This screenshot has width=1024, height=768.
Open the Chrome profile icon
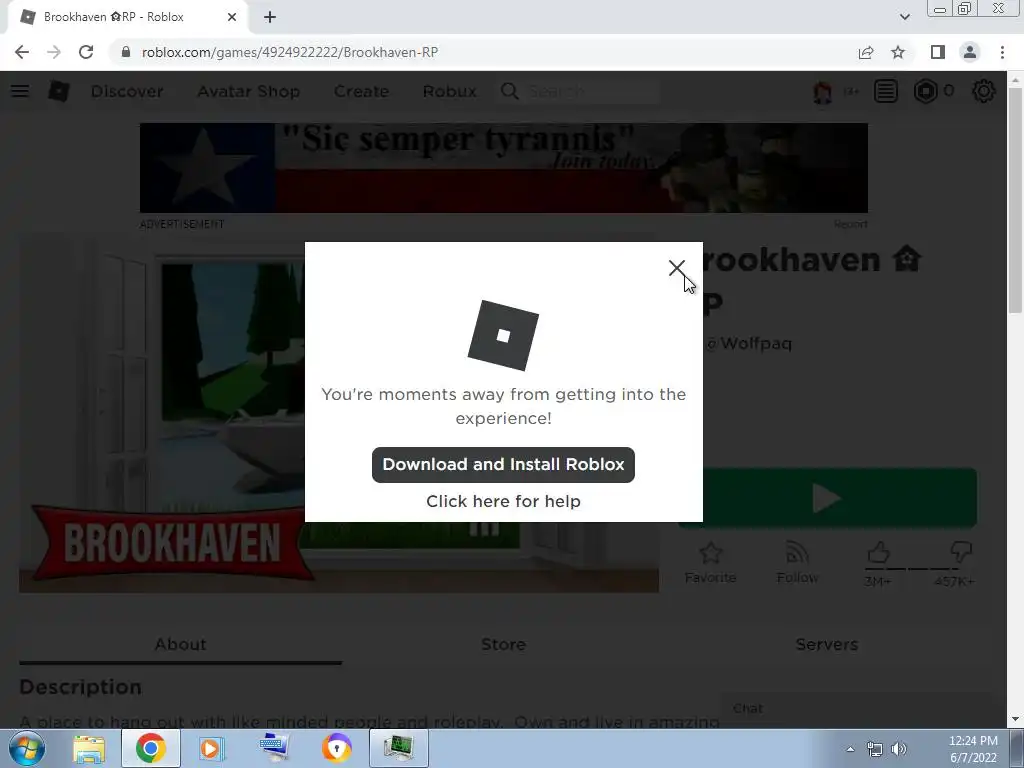tap(970, 52)
